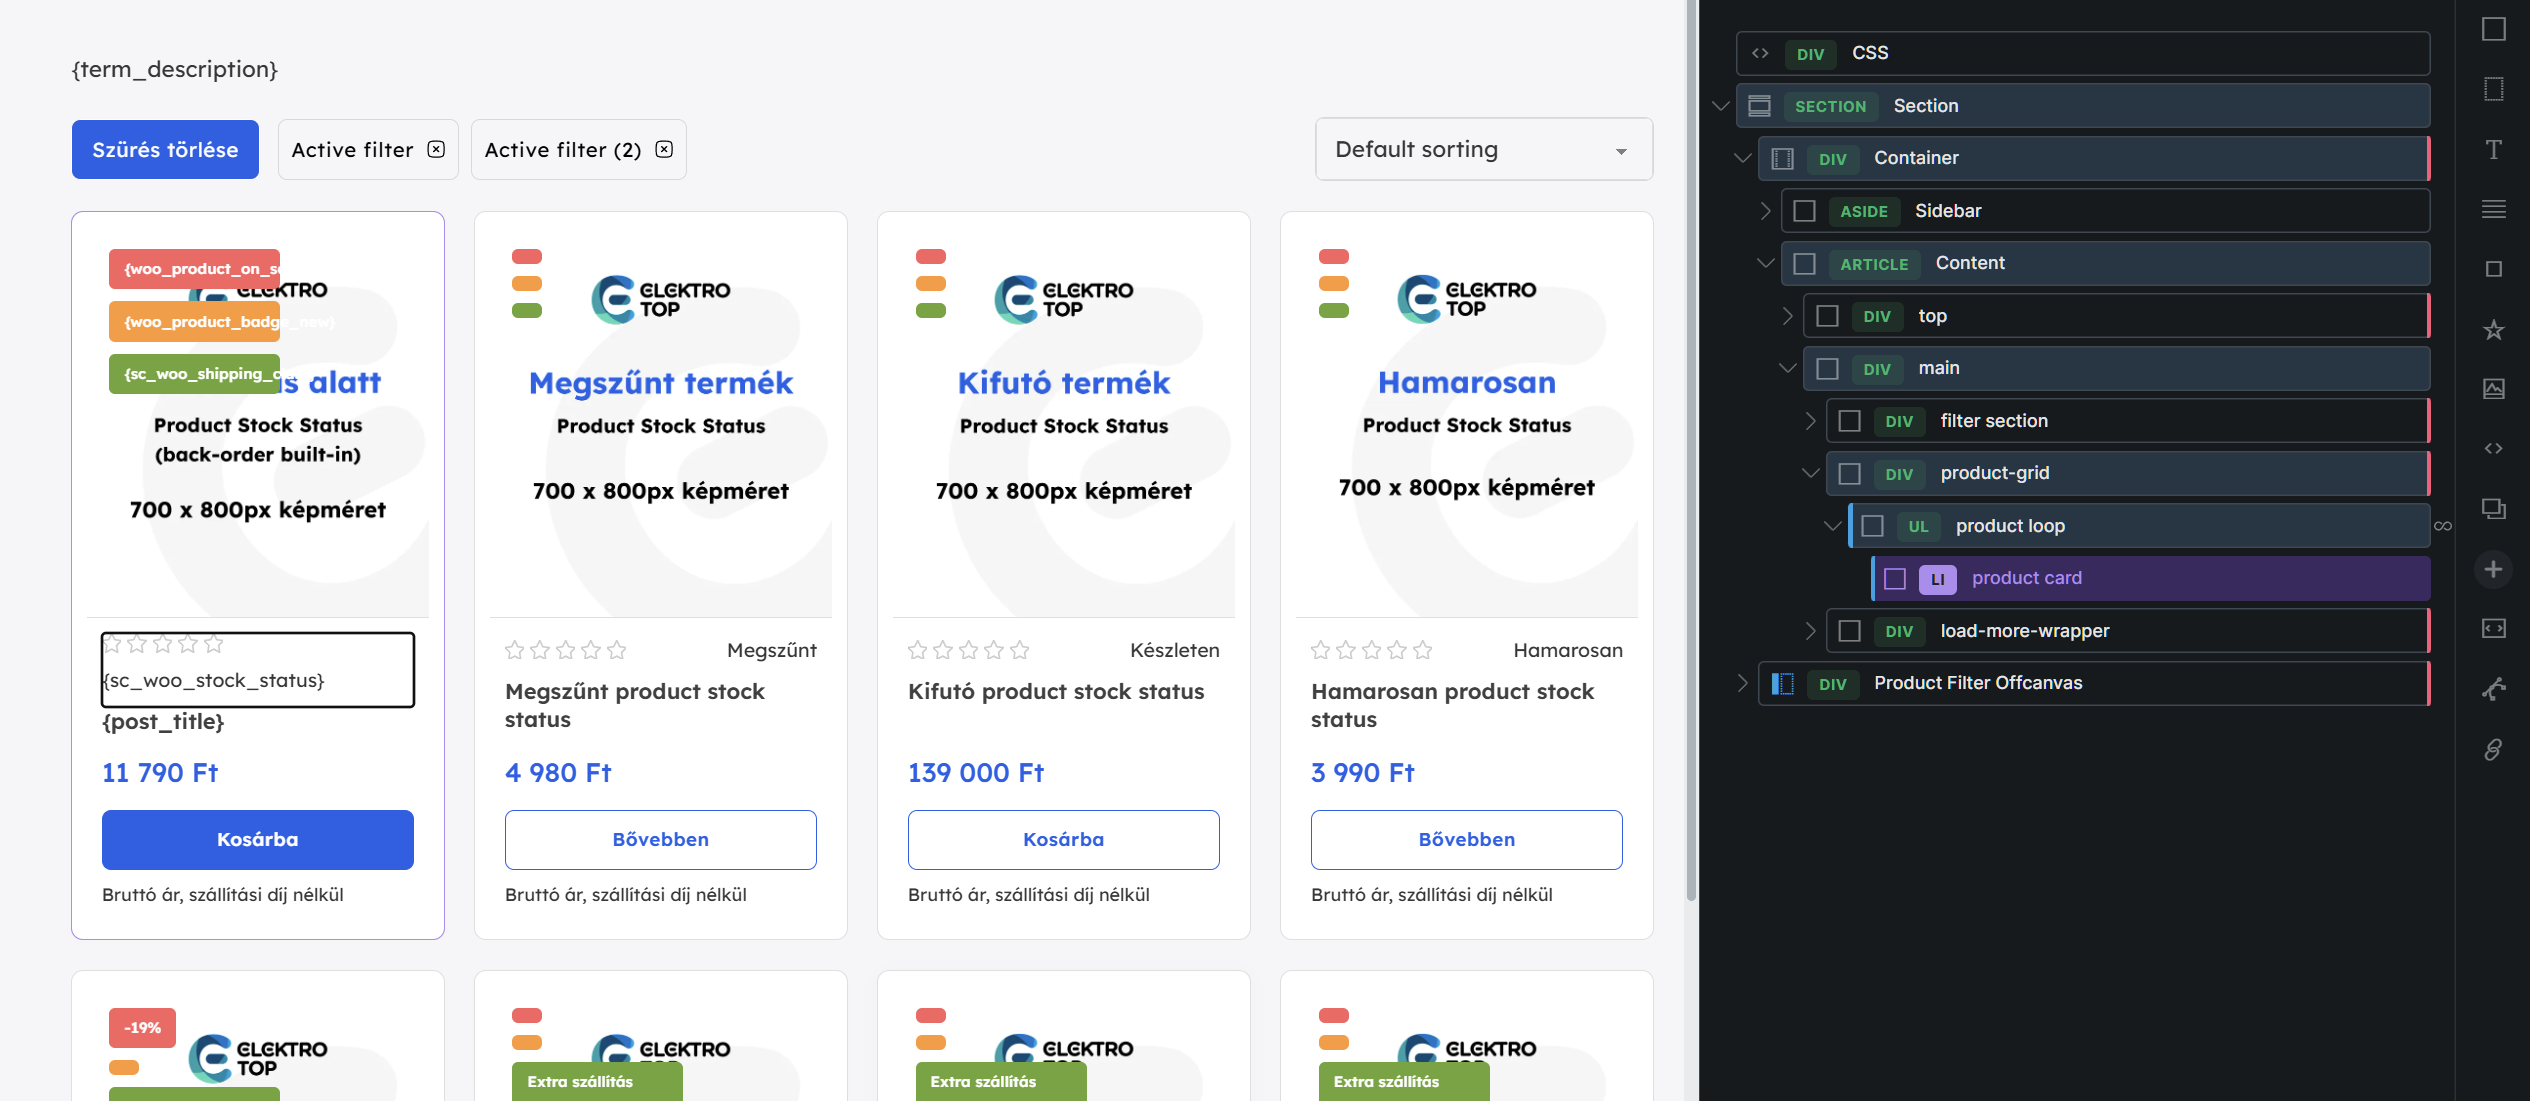Image resolution: width=2530 pixels, height=1101 pixels.
Task: Expand the Product Filter Offcanvas node
Action: (x=1742, y=683)
